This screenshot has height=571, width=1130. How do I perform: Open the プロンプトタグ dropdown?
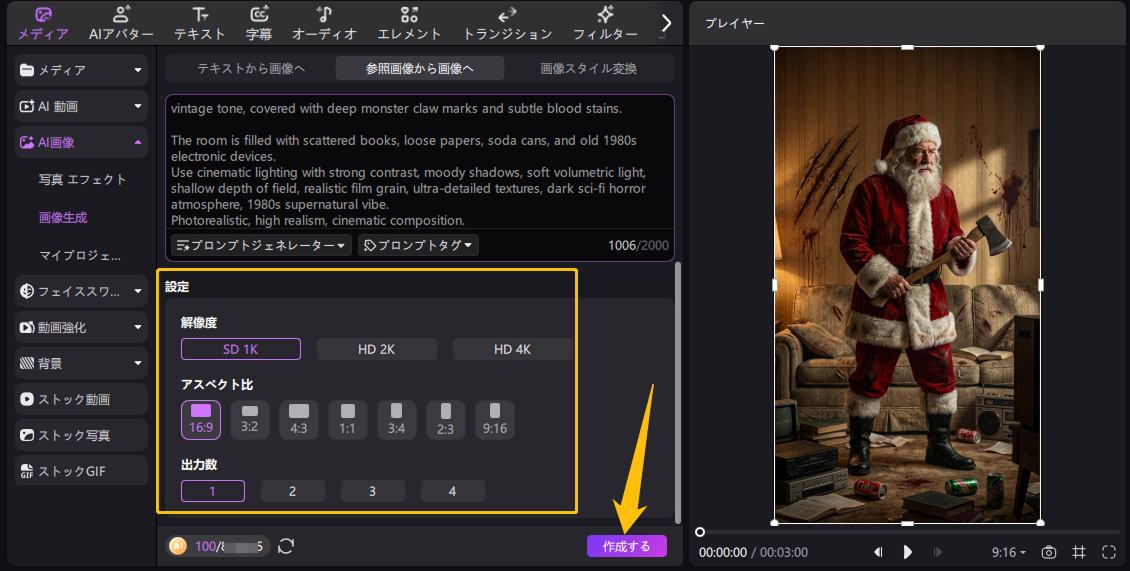pyautogui.click(x=418, y=245)
